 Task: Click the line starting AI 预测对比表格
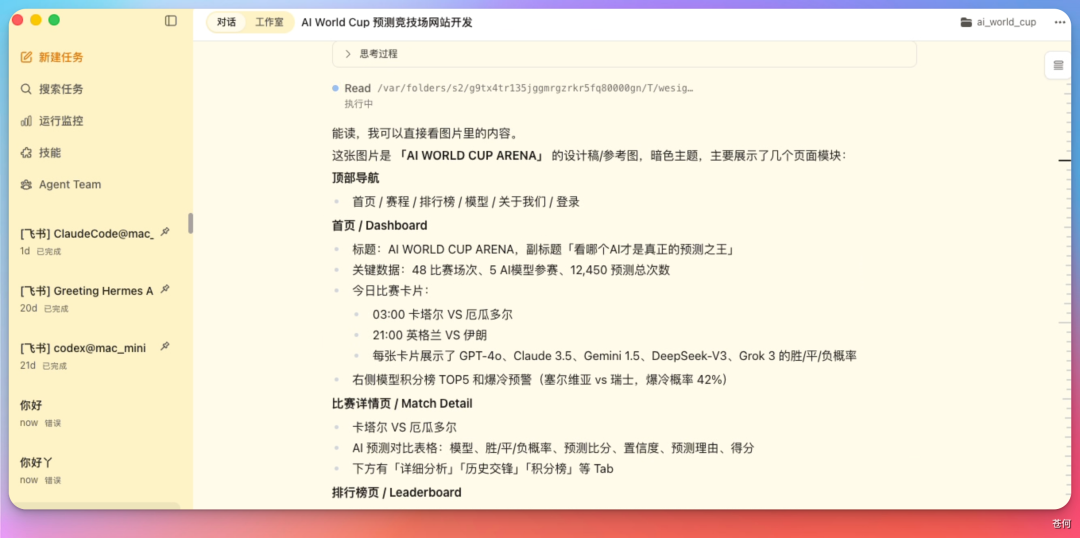[553, 448]
